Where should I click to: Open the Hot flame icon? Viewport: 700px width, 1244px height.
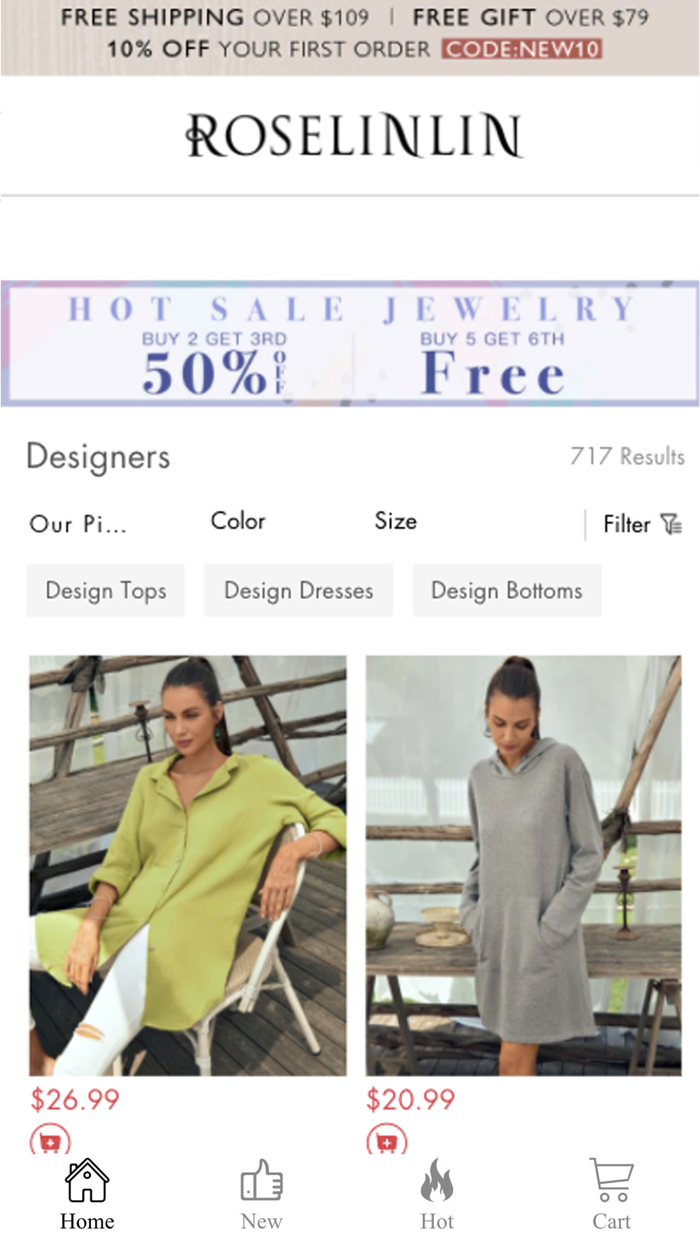(x=437, y=1181)
